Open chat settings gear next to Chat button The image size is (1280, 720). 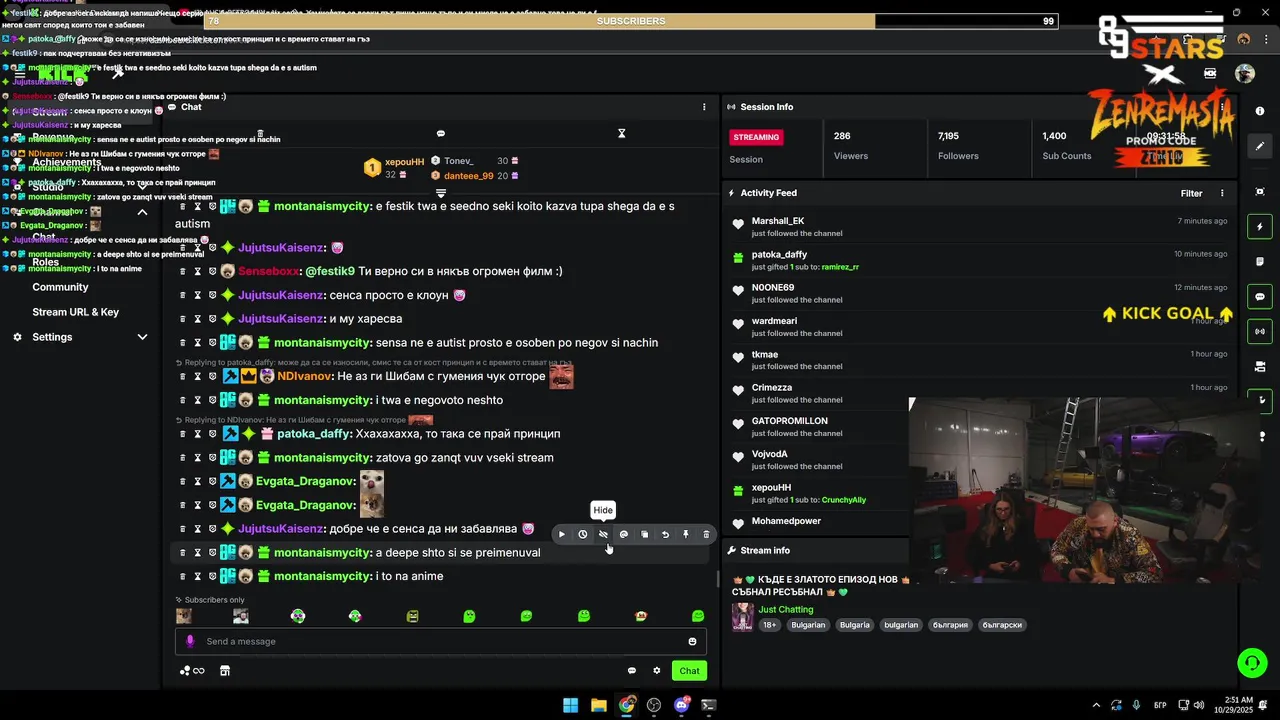pyautogui.click(x=657, y=671)
